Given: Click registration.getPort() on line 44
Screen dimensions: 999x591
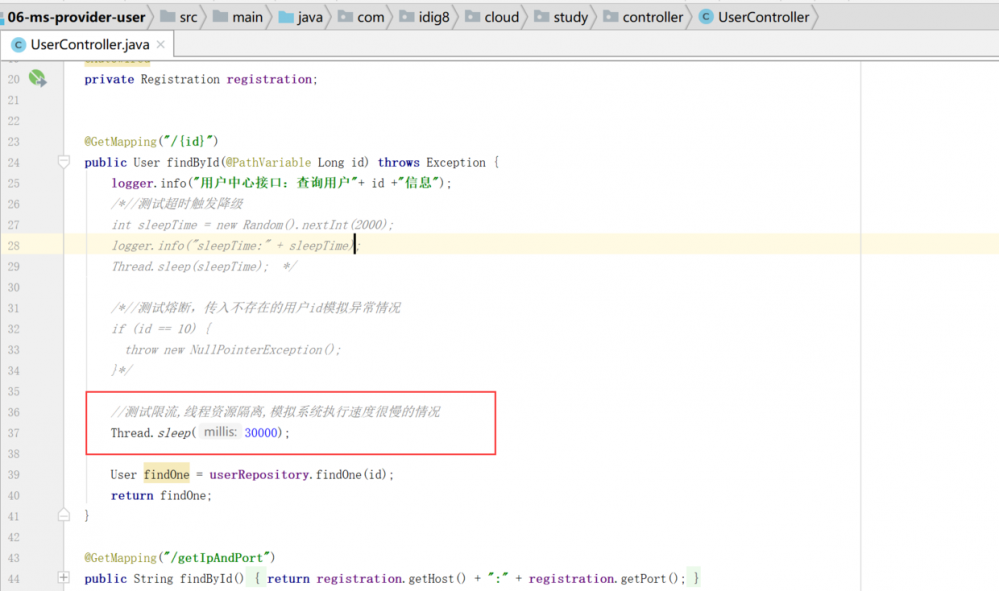Looking at the screenshot, I should pyautogui.click(x=603, y=578).
